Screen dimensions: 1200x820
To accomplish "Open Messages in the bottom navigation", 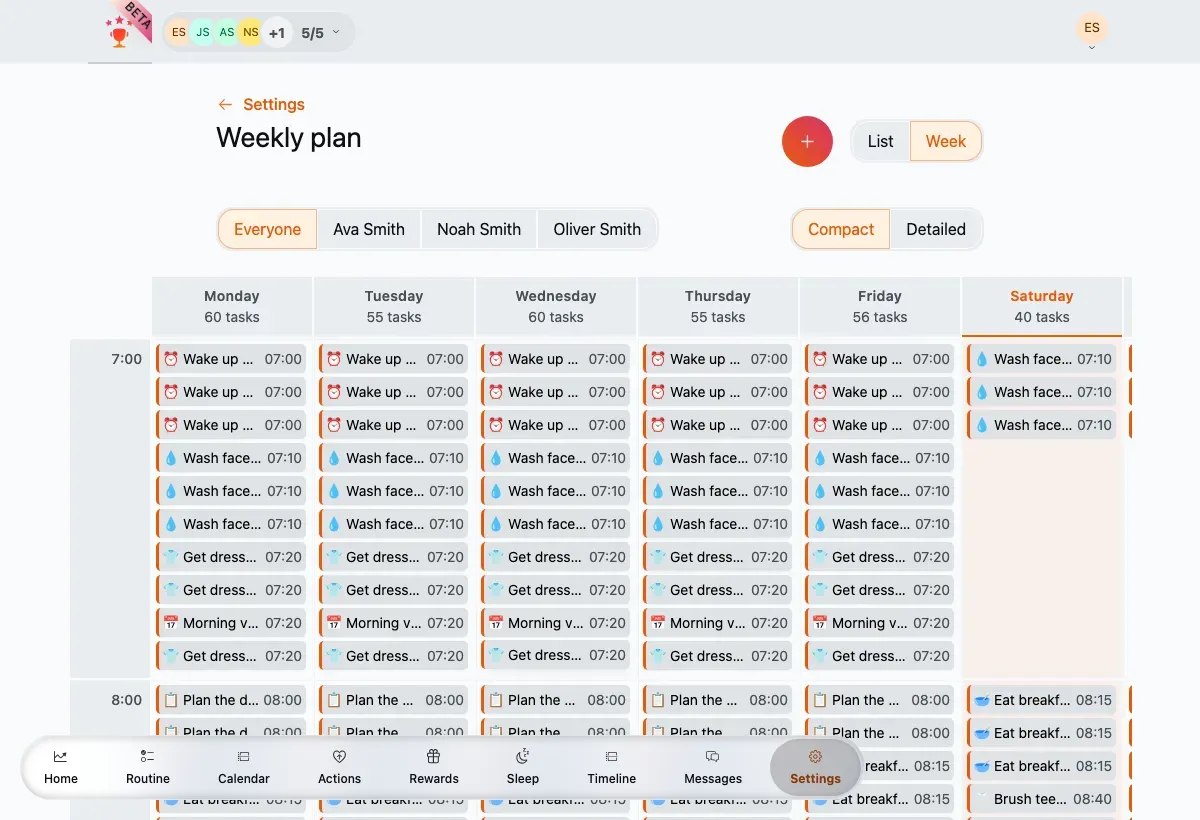I will tap(713, 767).
